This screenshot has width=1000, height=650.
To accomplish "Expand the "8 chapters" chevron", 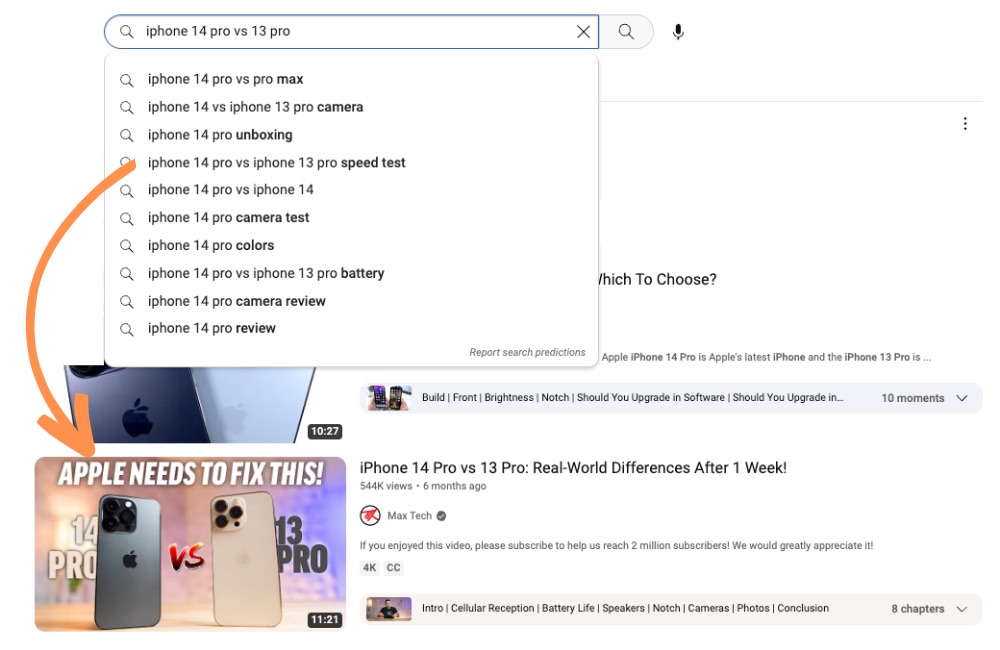I will click(x=962, y=609).
